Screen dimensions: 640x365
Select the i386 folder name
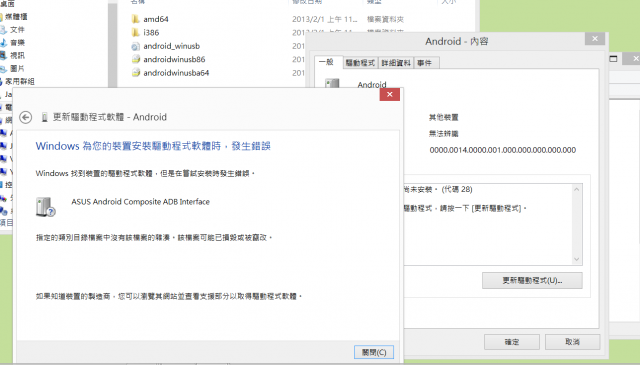click(x=151, y=33)
